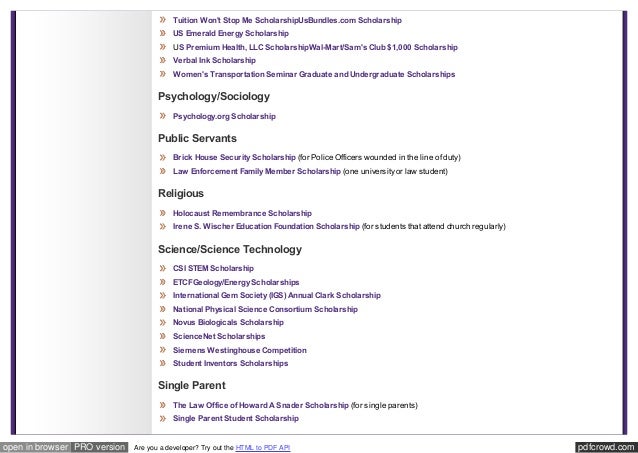Open Women's Transportation Seminar Scholarships link

click(314, 74)
